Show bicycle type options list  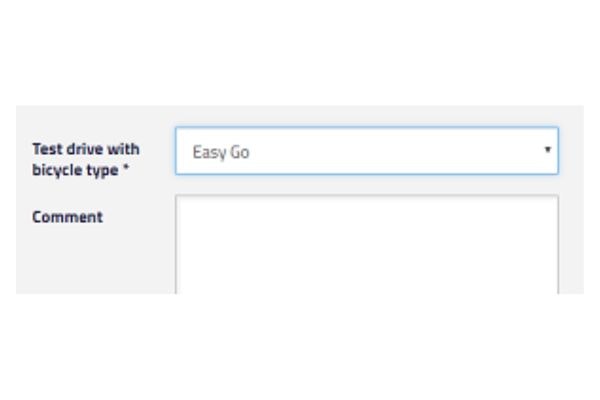(366, 151)
